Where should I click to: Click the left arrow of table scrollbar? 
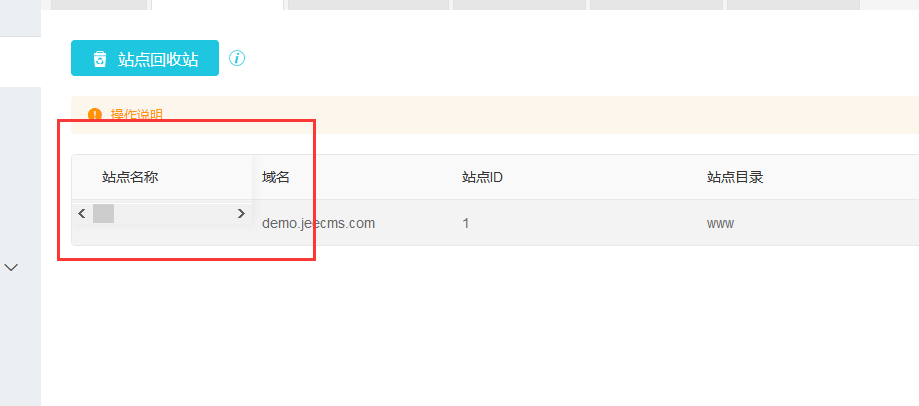82,213
